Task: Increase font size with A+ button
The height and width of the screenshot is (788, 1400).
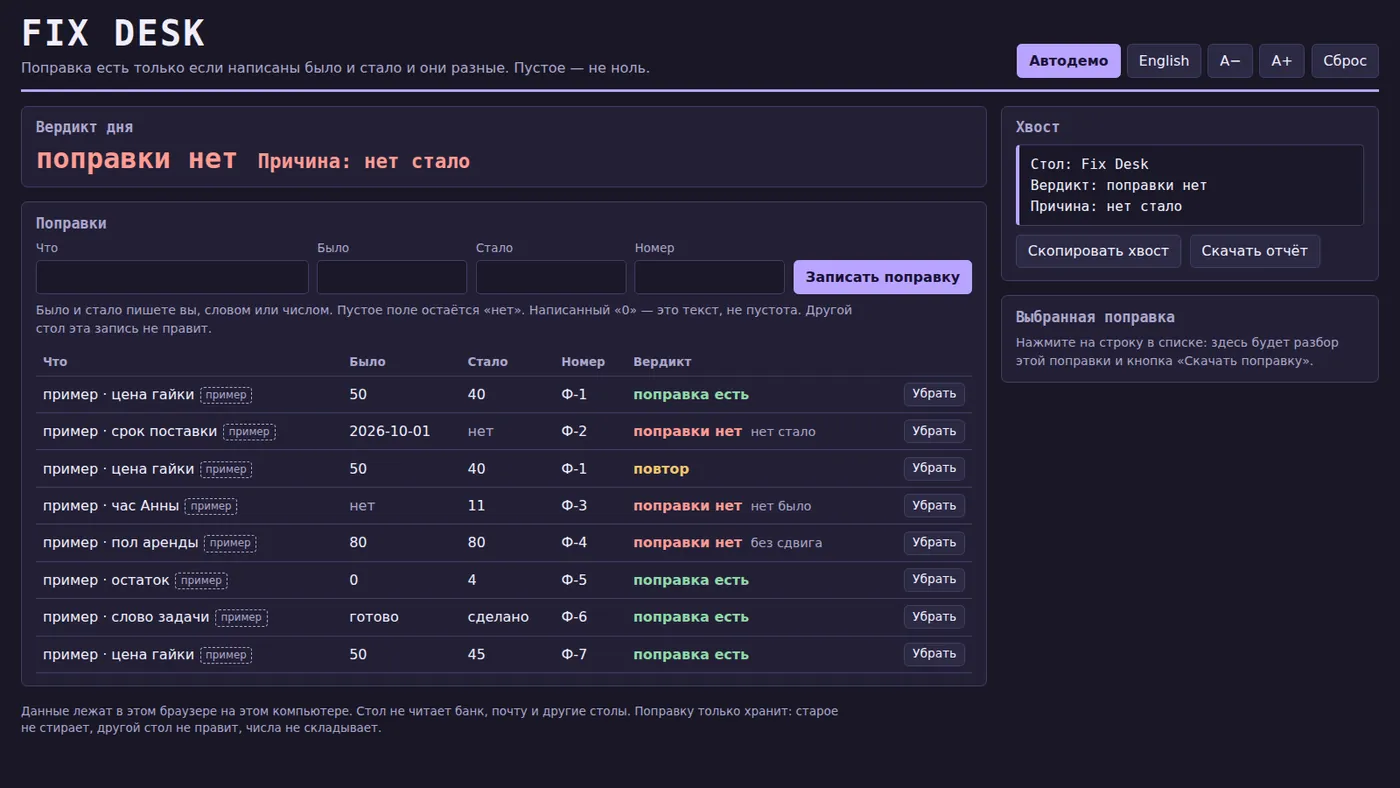Action: coord(1281,61)
